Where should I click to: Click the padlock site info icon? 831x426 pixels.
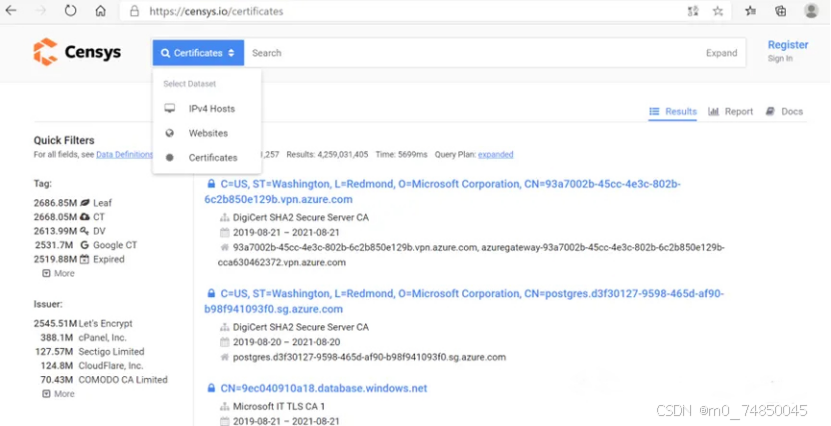point(135,11)
